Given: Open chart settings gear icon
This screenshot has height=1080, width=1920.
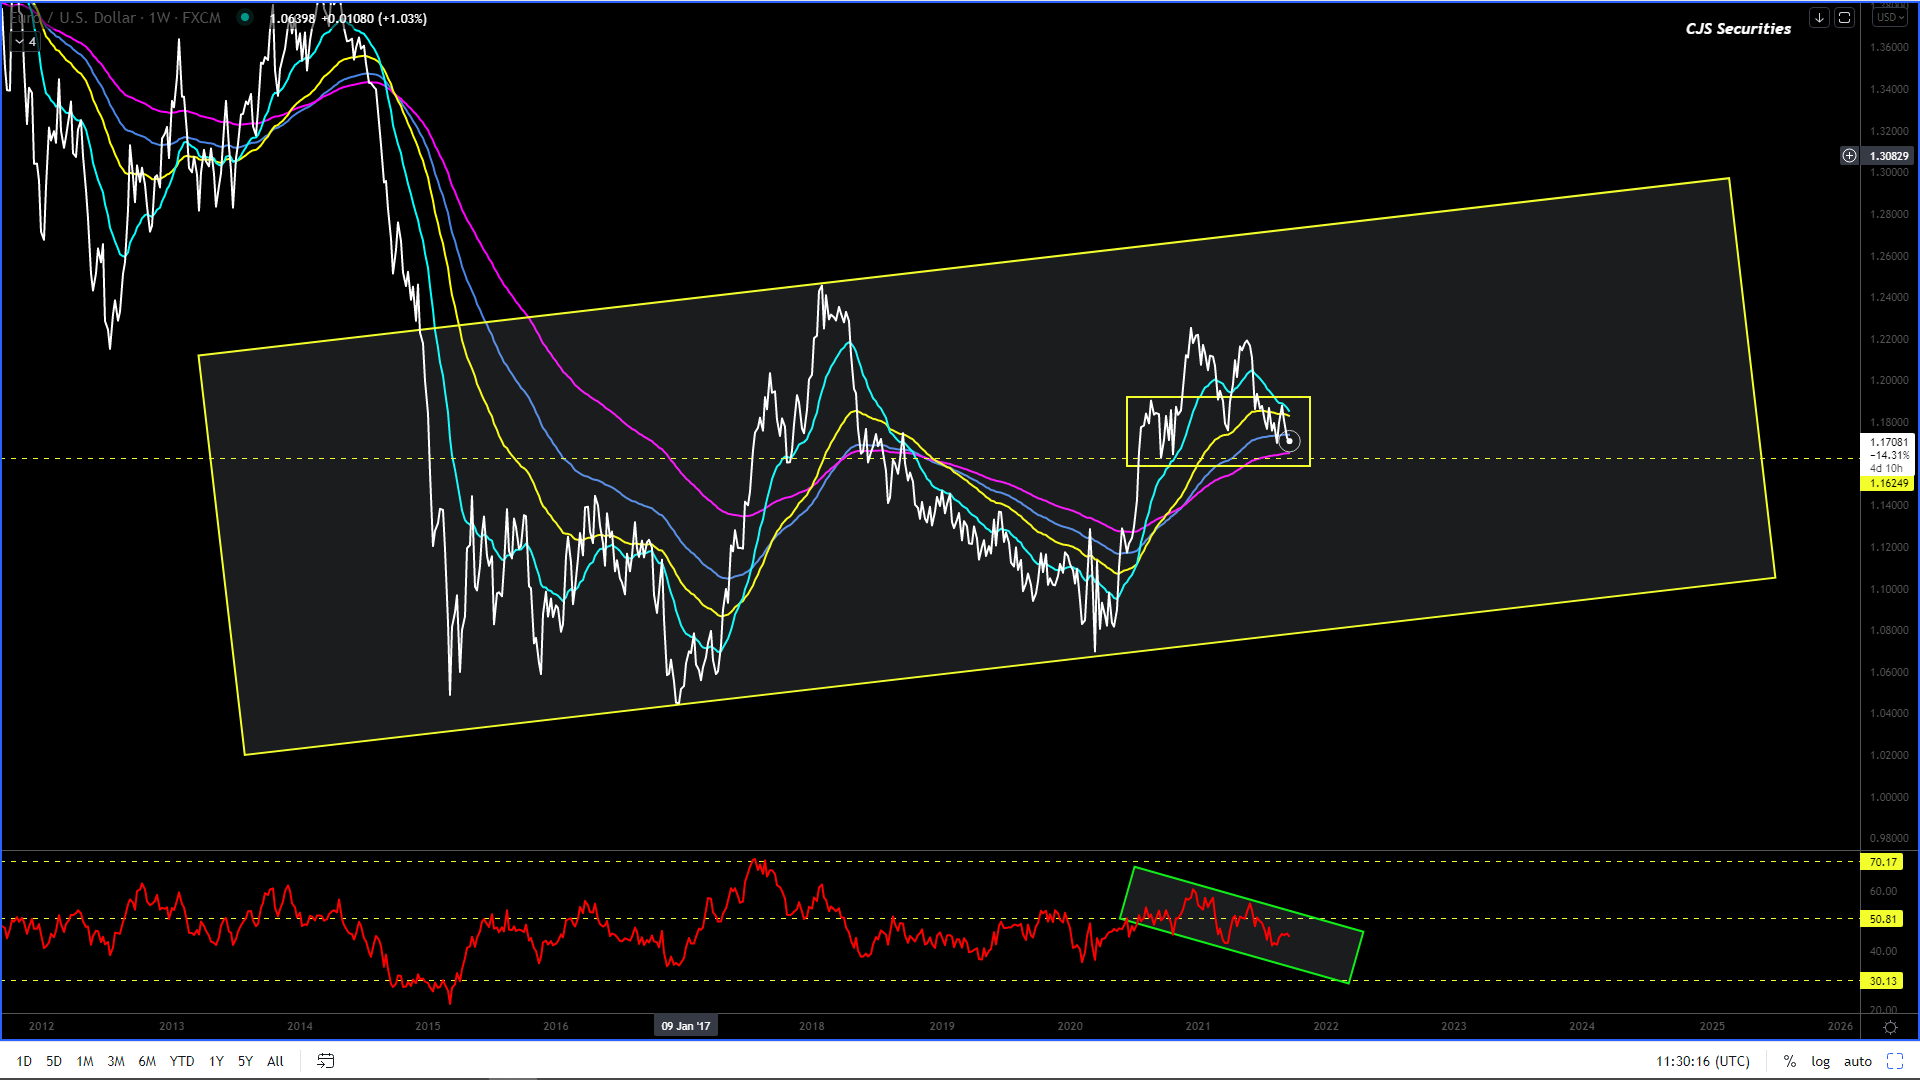Looking at the screenshot, I should (x=1890, y=1027).
